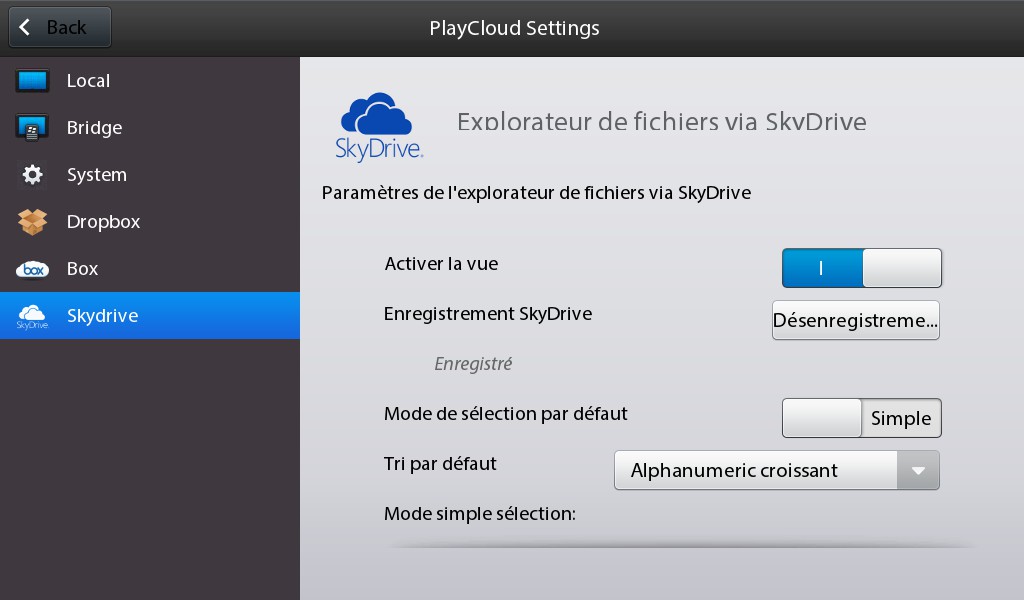Select the Dropbox menu entry
Image resolution: width=1024 pixels, height=600 pixels.
point(150,222)
